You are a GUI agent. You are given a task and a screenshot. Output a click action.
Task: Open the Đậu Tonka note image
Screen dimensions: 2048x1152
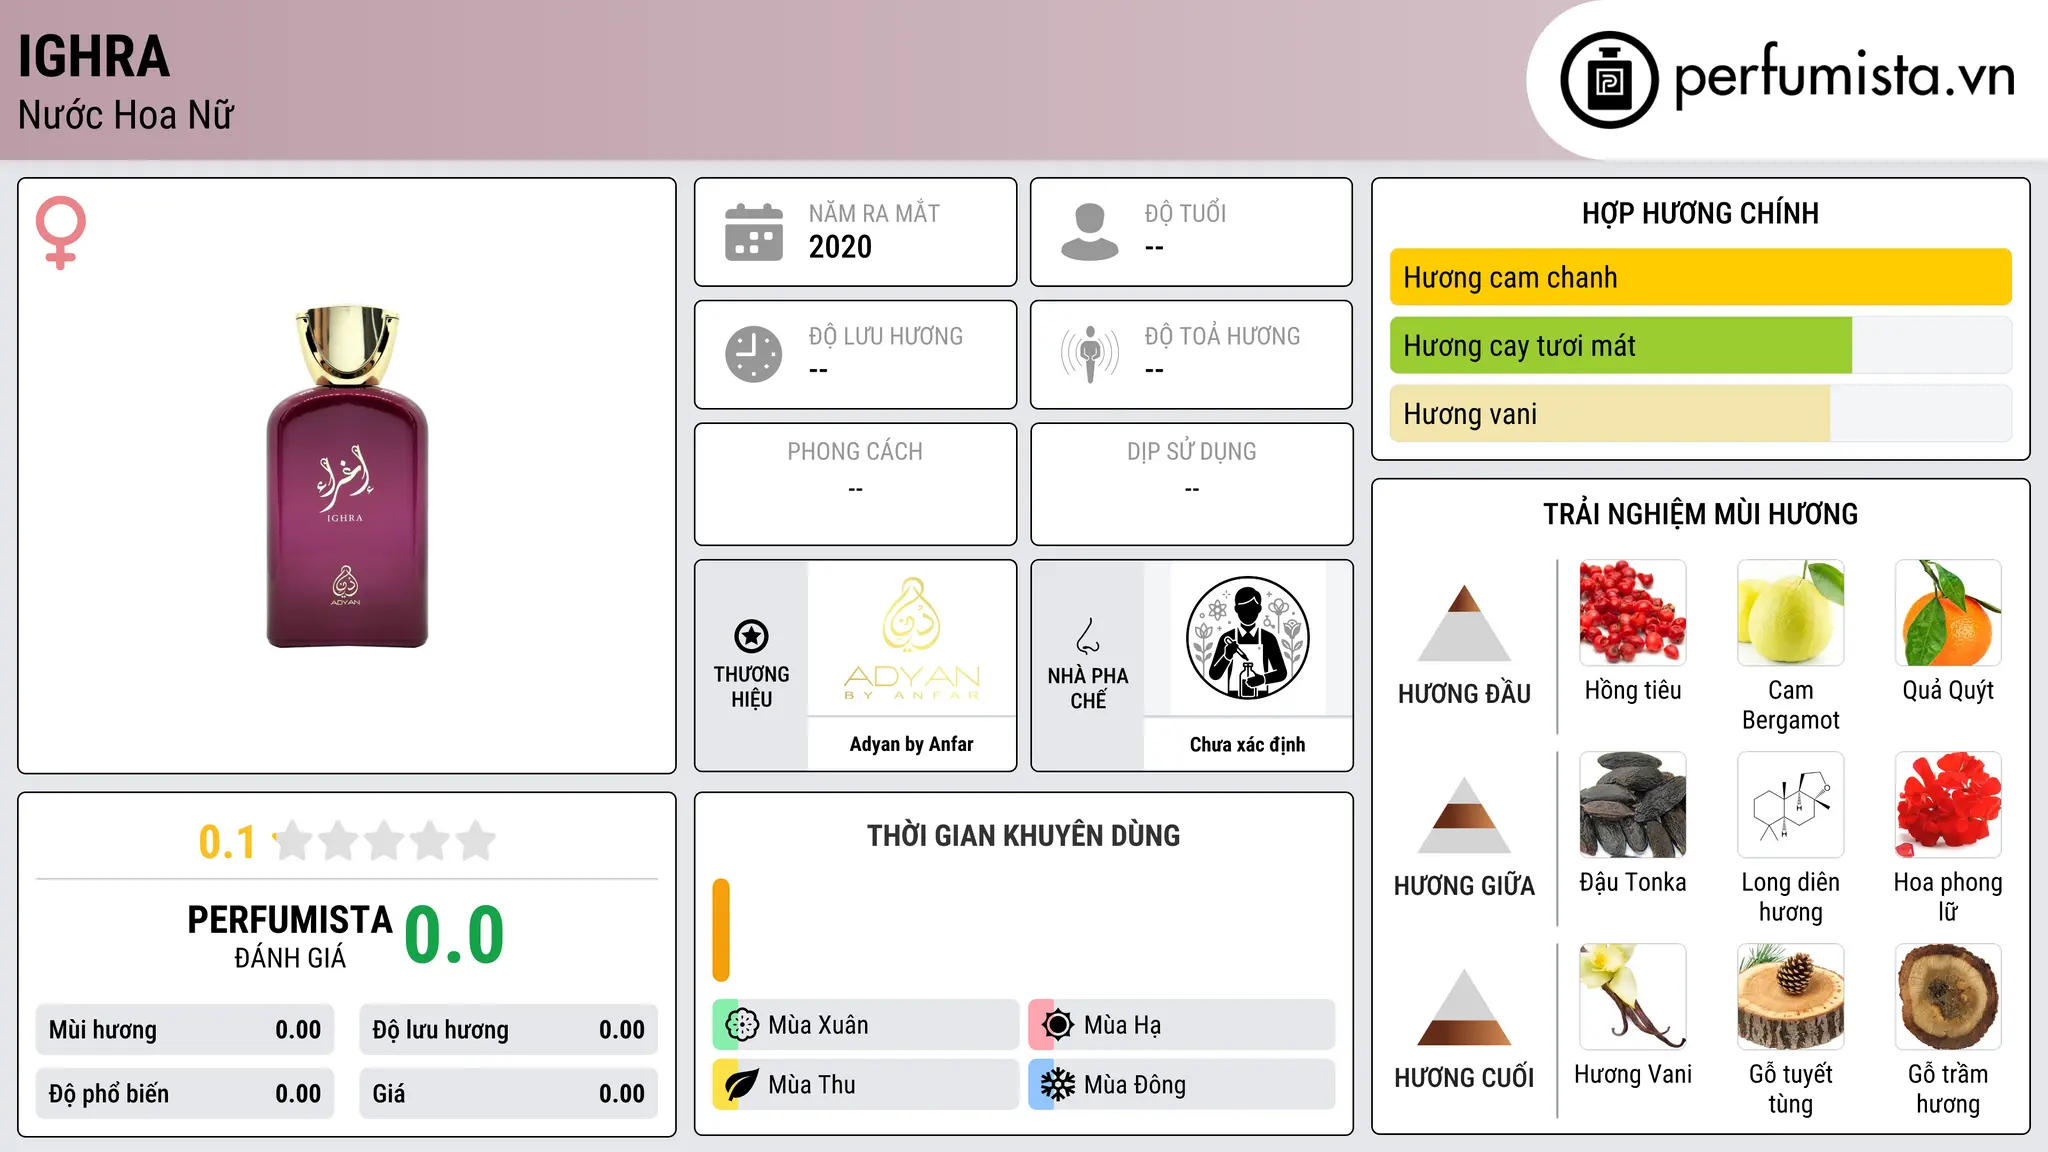[x=1633, y=805]
